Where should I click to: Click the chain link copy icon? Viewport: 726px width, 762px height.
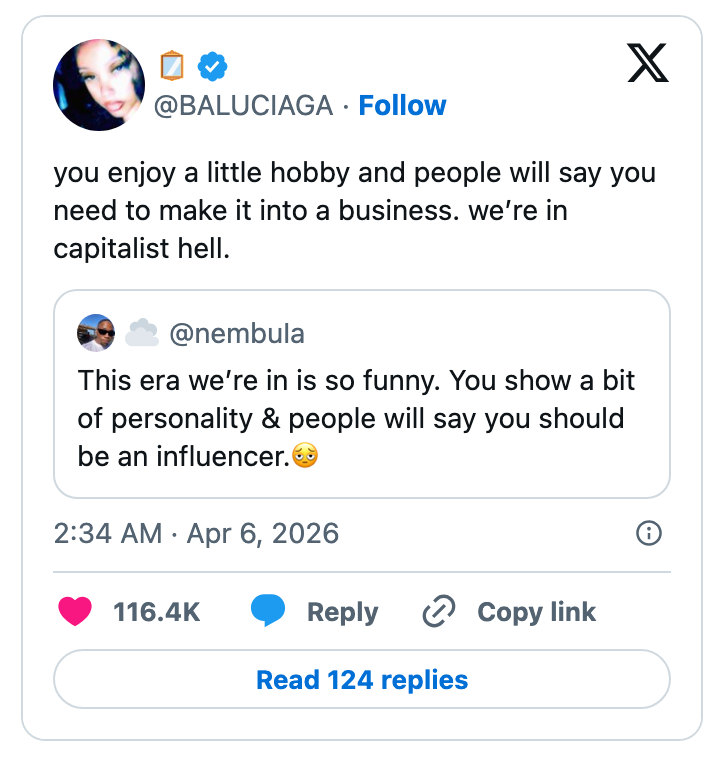pos(439,611)
